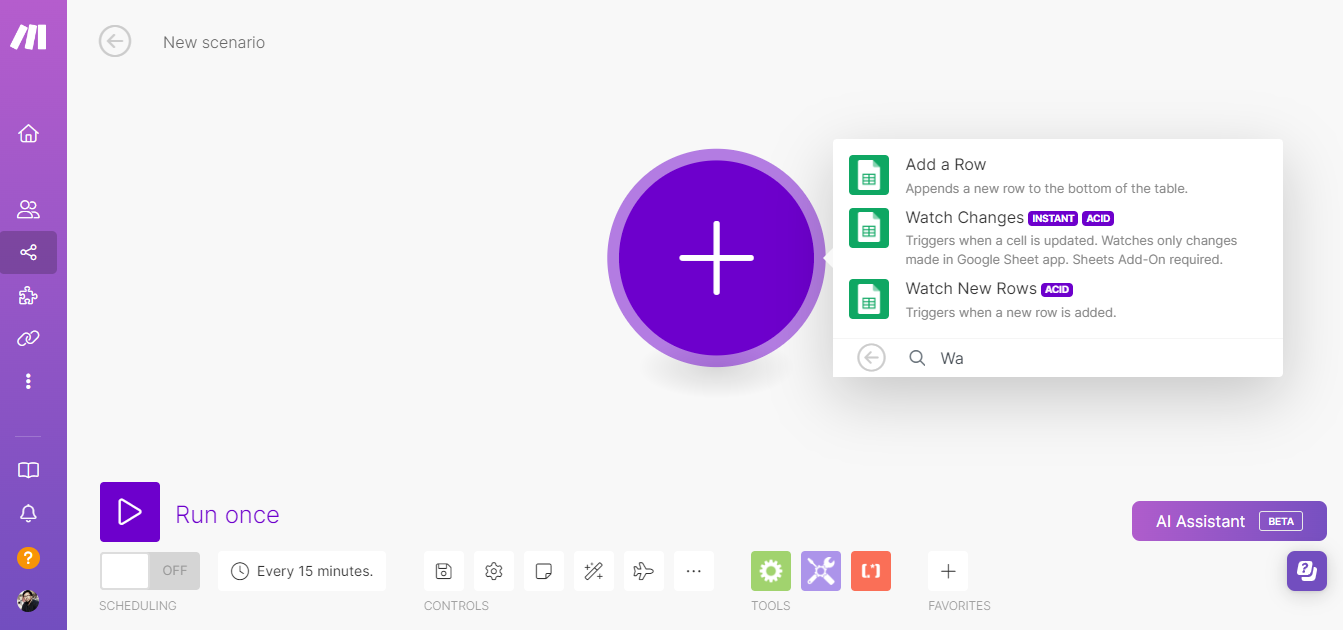Open the notifications bell icon
The height and width of the screenshot is (630, 1343).
click(x=28, y=514)
